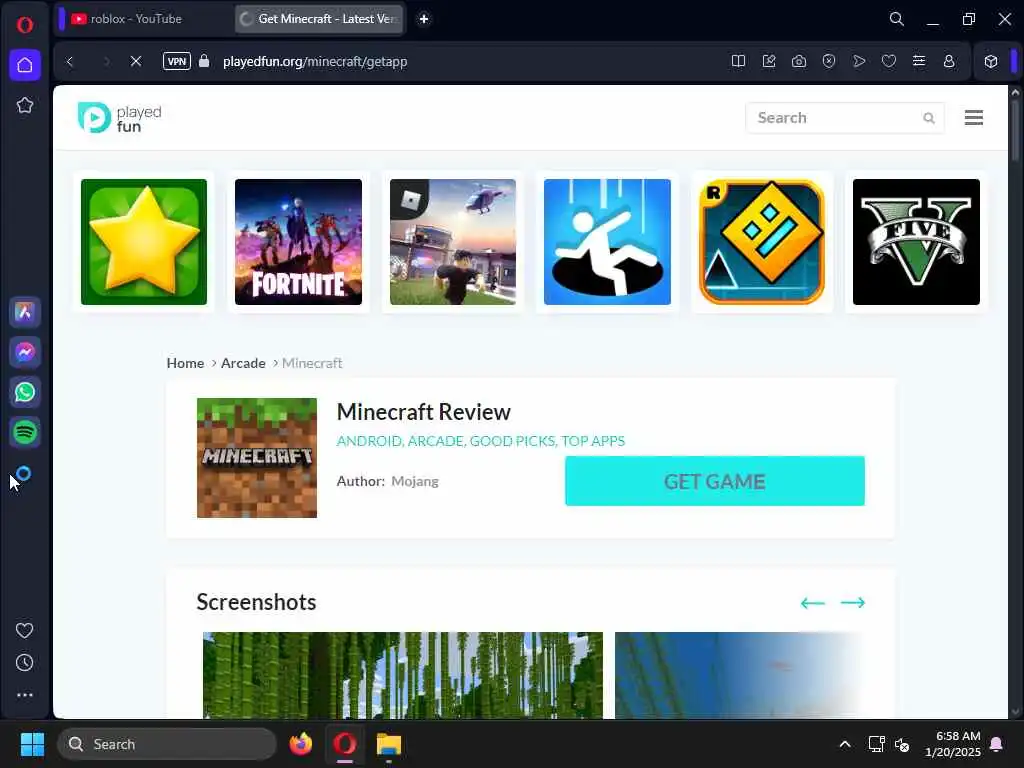Open File Explorer from the taskbar

click(x=389, y=744)
